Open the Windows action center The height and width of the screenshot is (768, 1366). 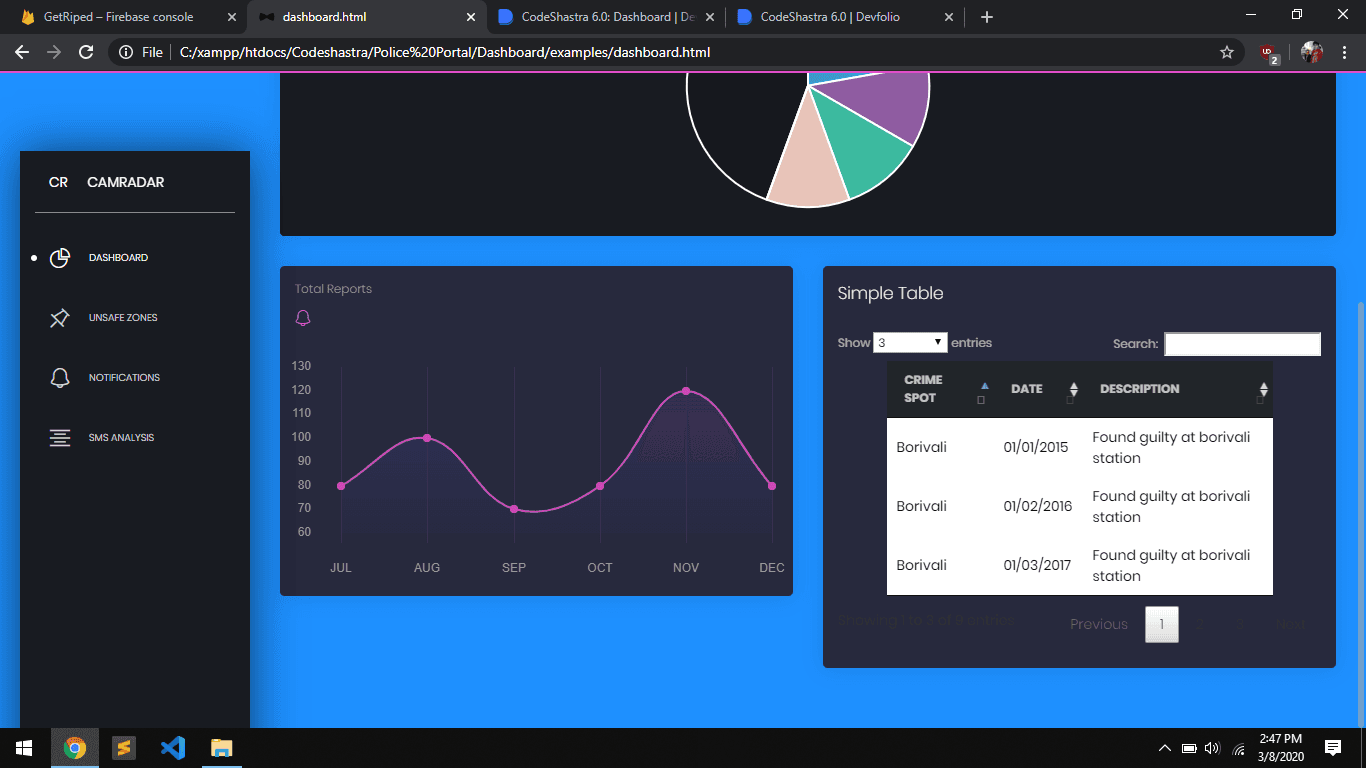[x=1332, y=748]
